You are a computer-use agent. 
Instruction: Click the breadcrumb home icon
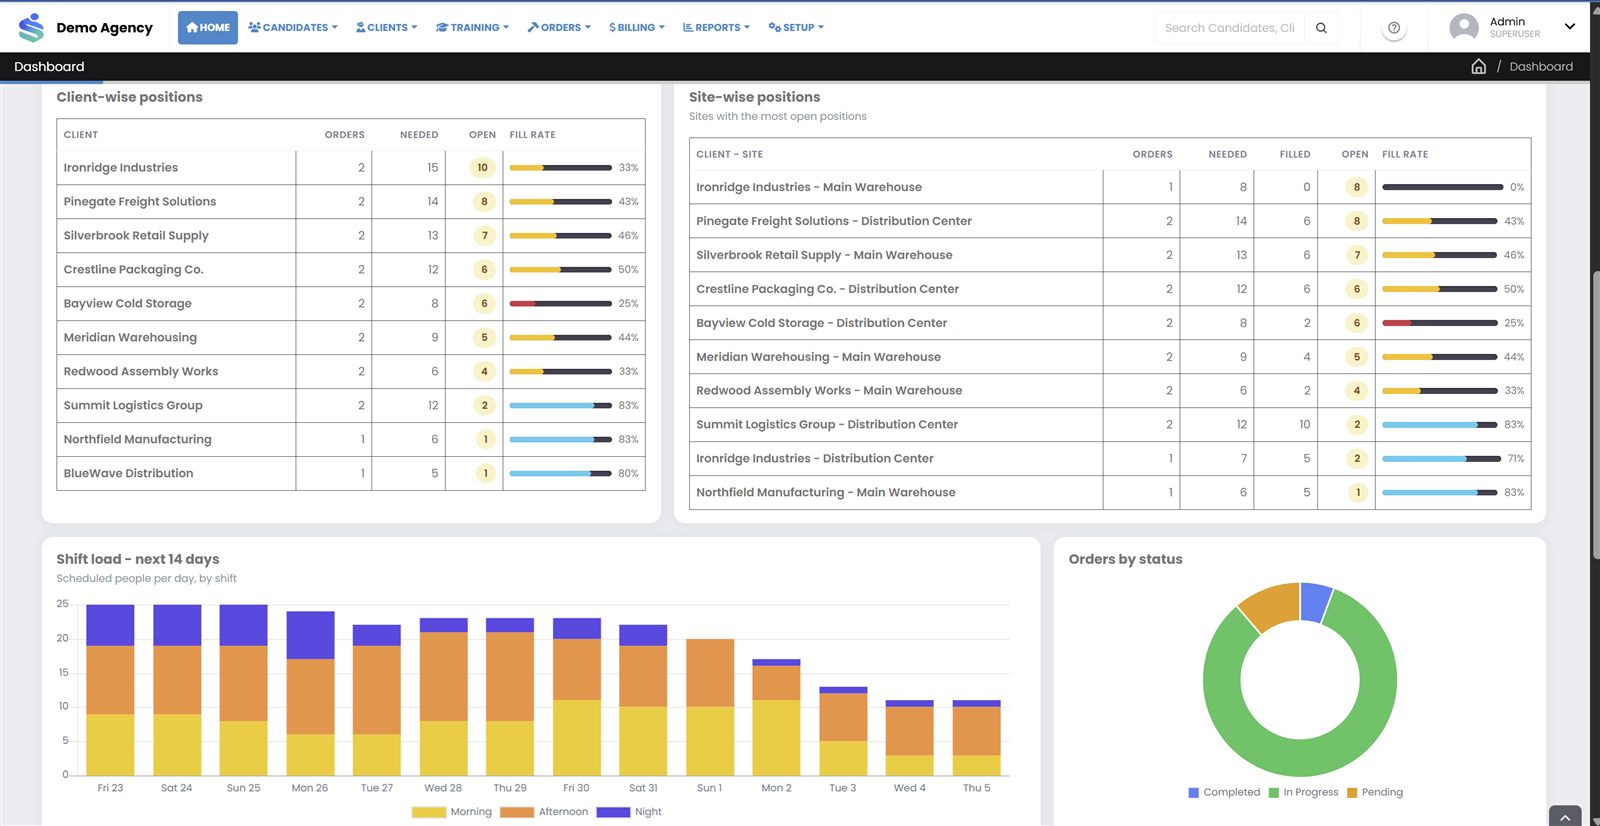coord(1478,66)
